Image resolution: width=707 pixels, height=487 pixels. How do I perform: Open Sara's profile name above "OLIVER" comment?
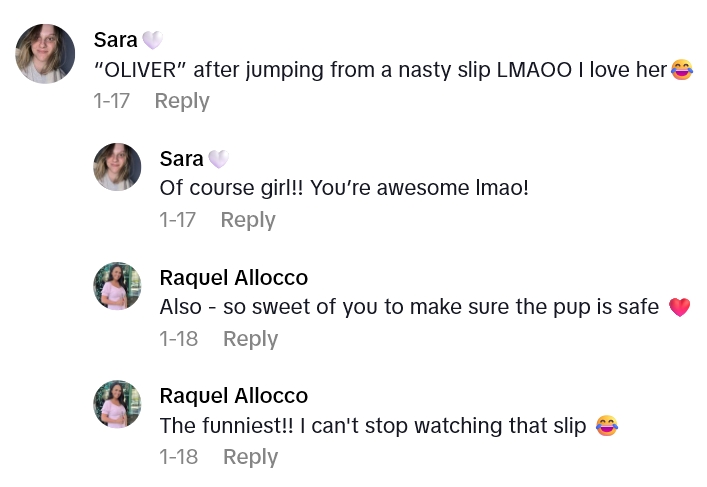coord(115,40)
